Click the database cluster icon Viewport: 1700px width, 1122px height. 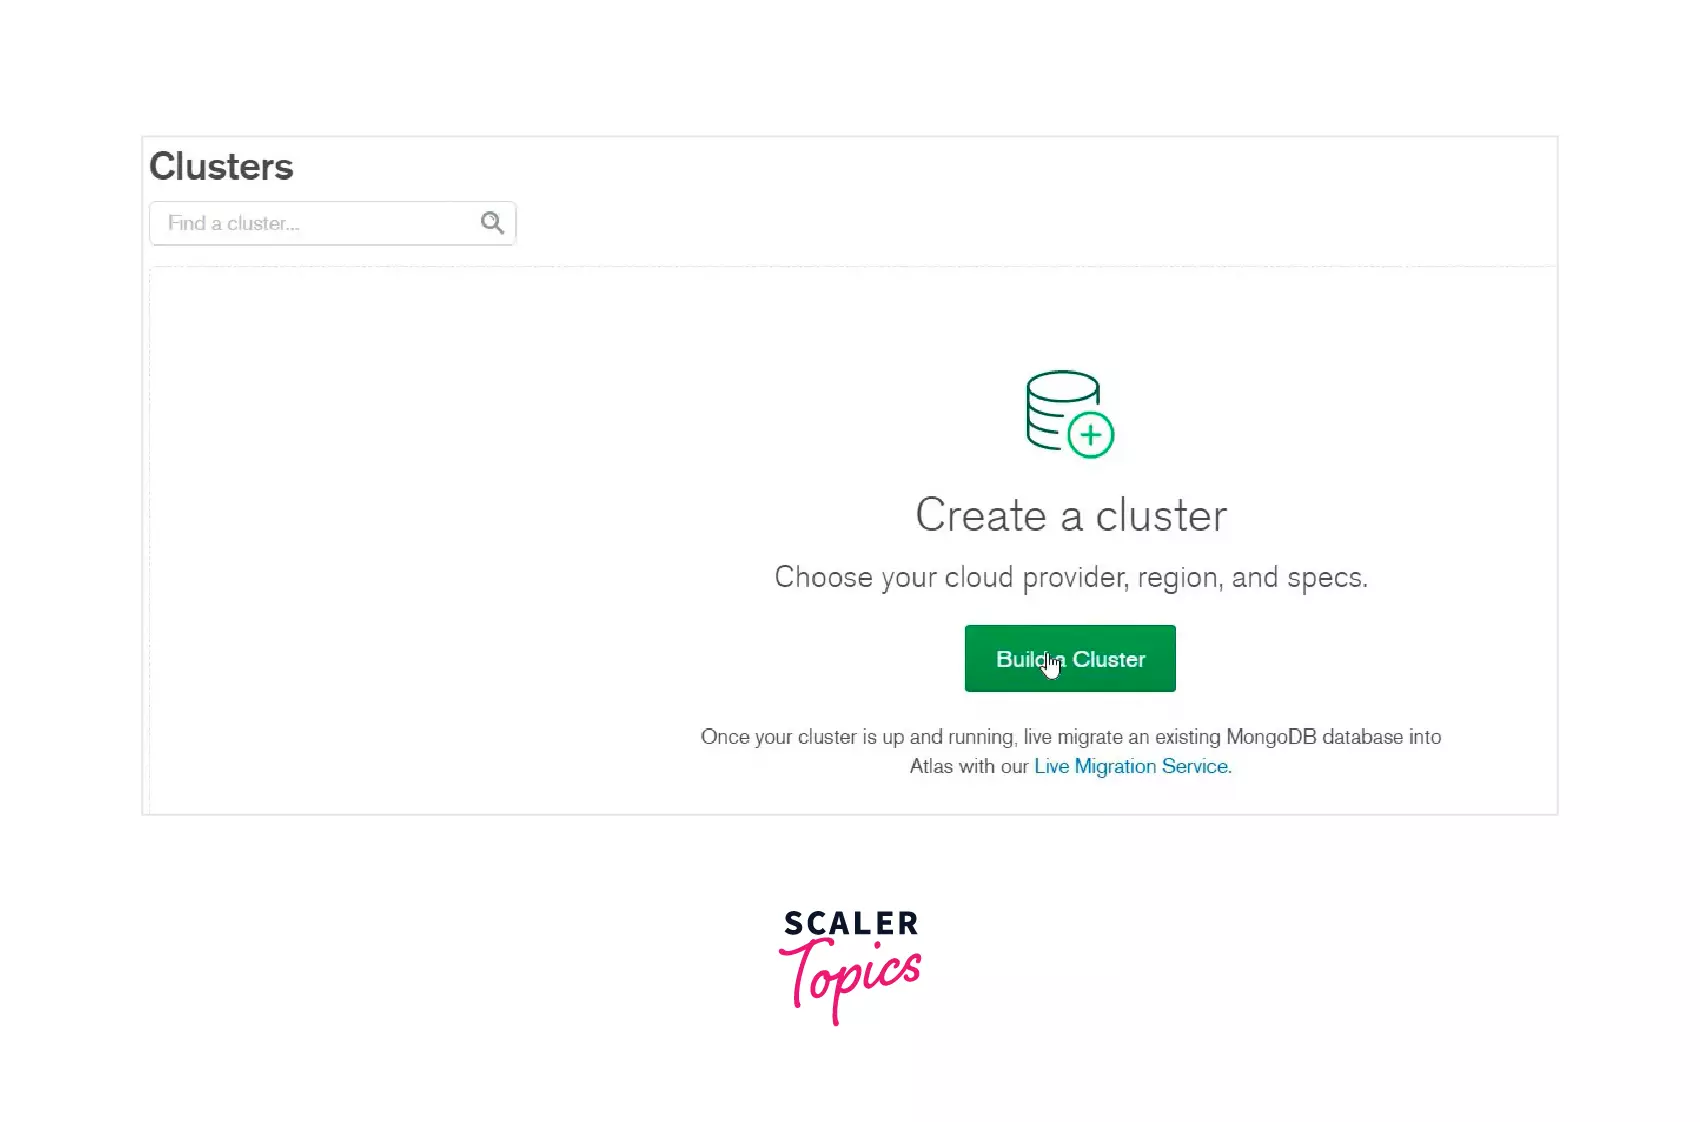[x=1070, y=414]
